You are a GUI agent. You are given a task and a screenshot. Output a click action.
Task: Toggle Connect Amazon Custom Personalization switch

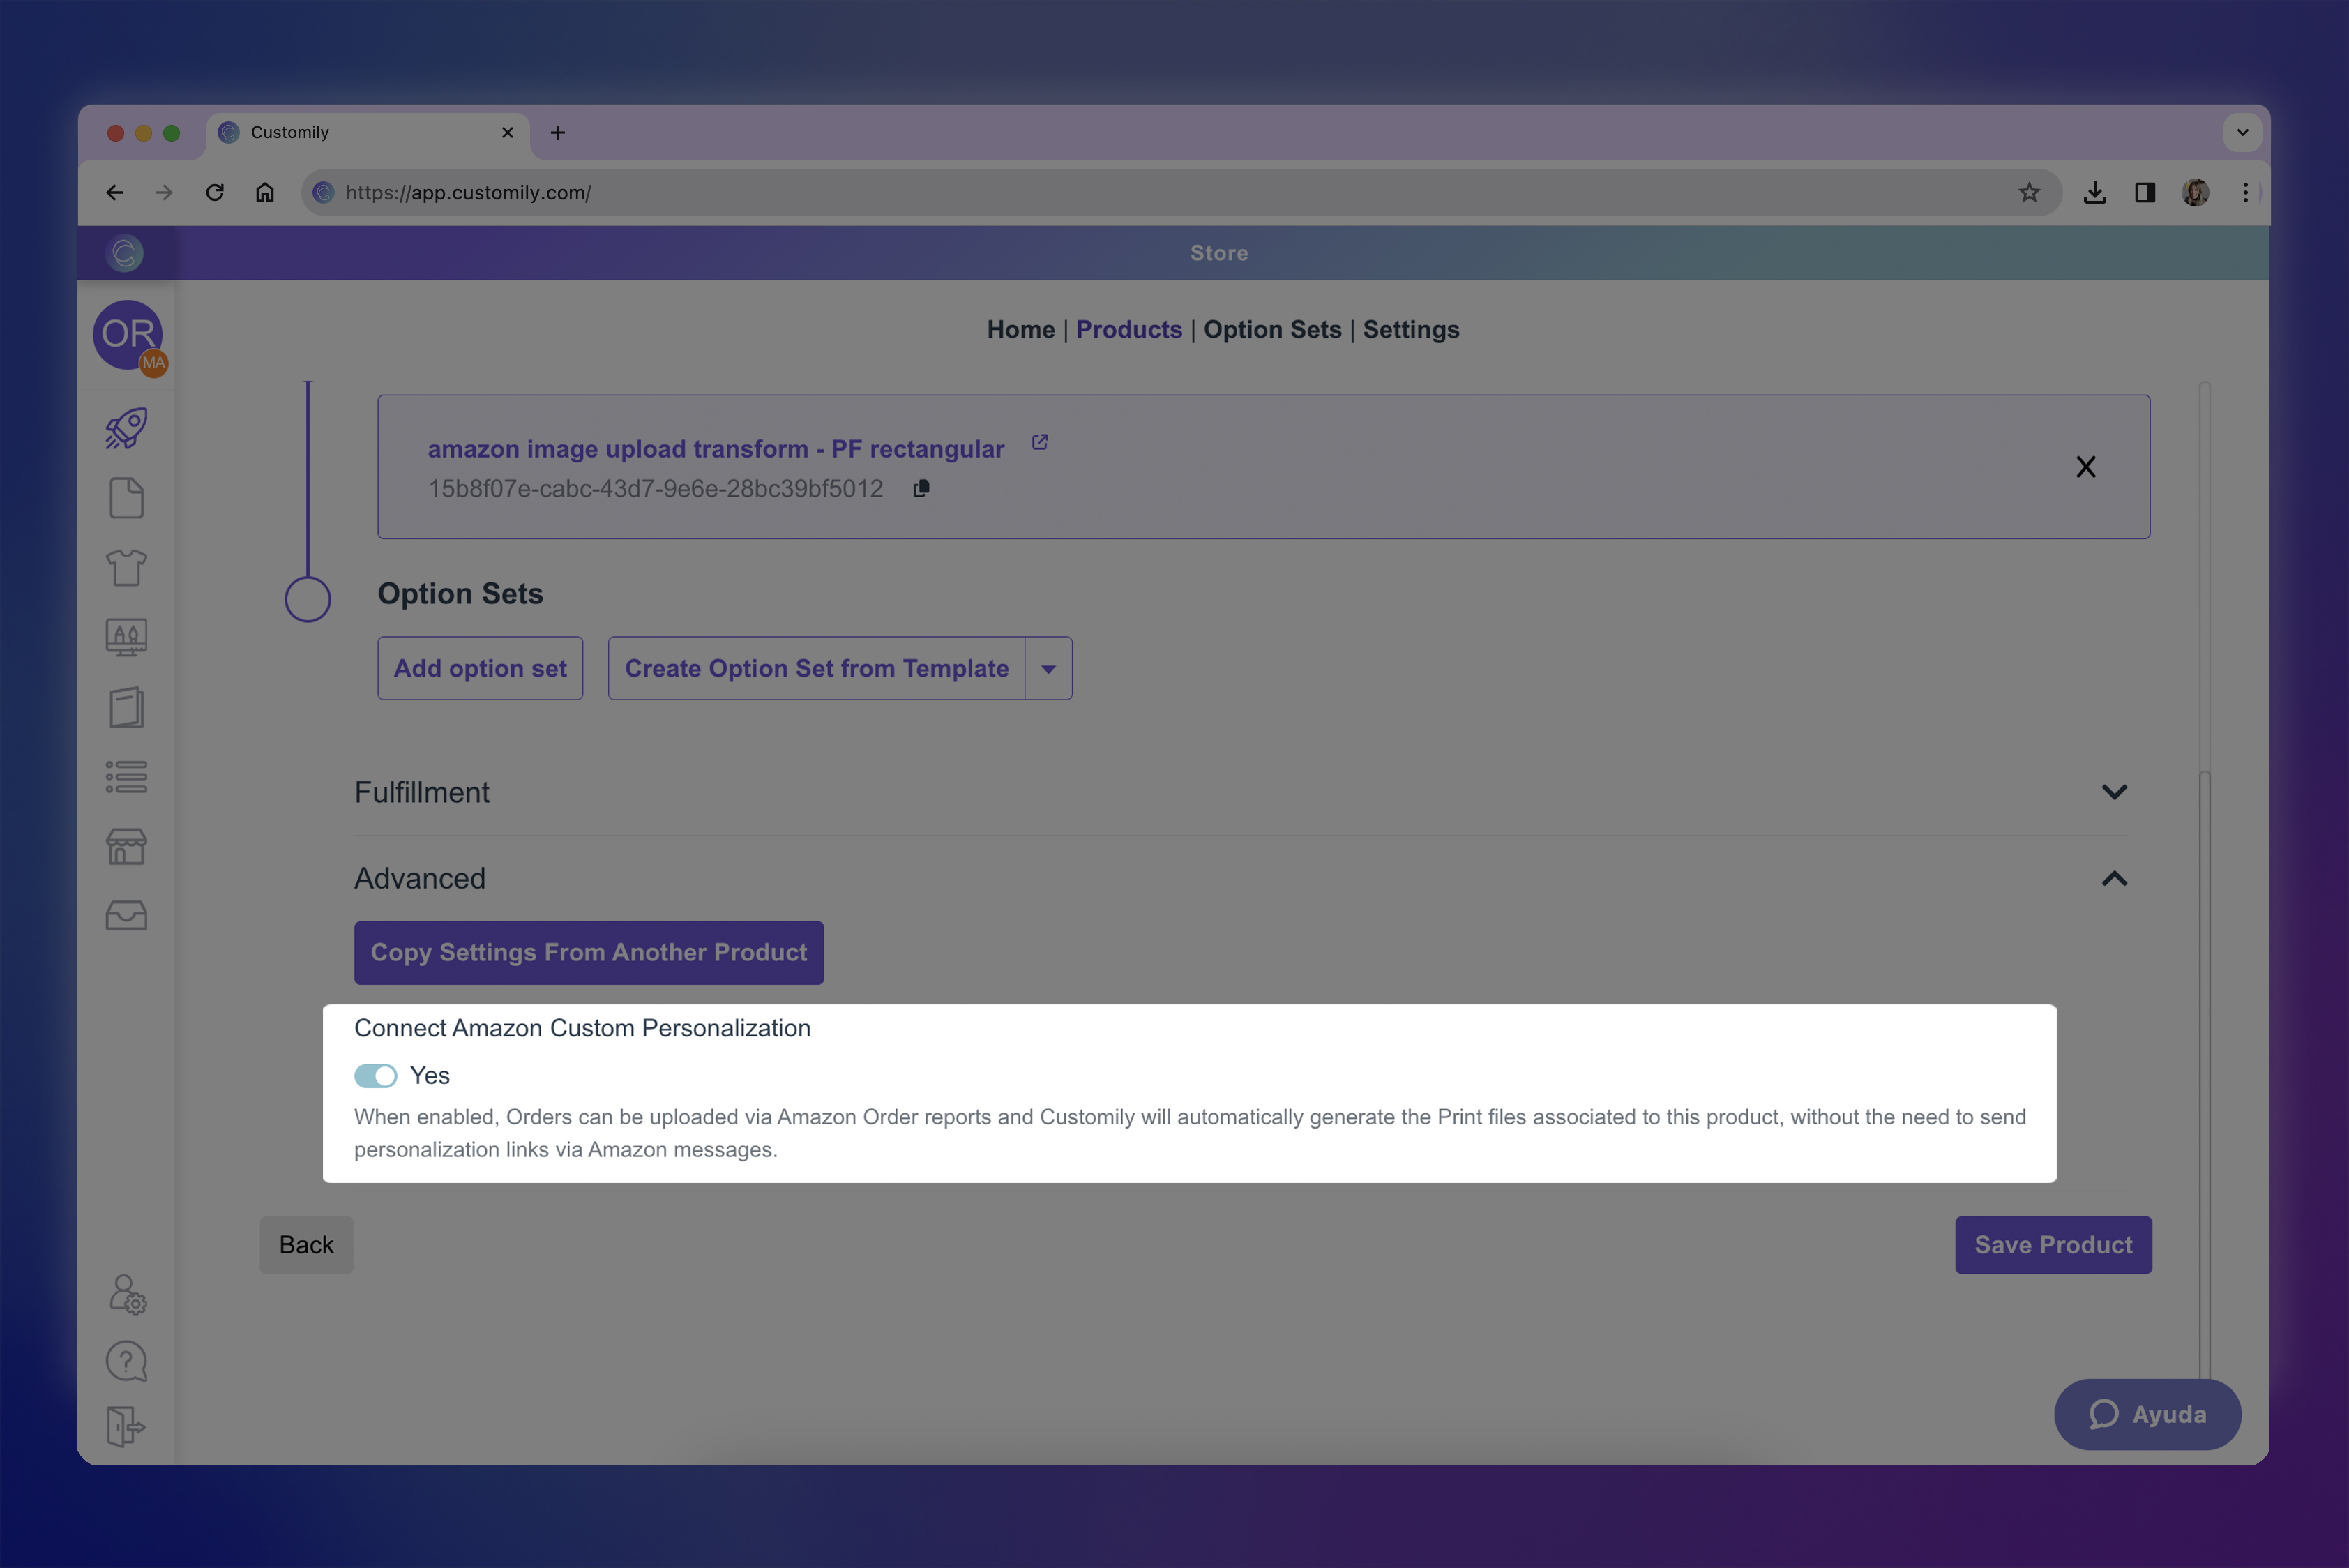tap(376, 1076)
